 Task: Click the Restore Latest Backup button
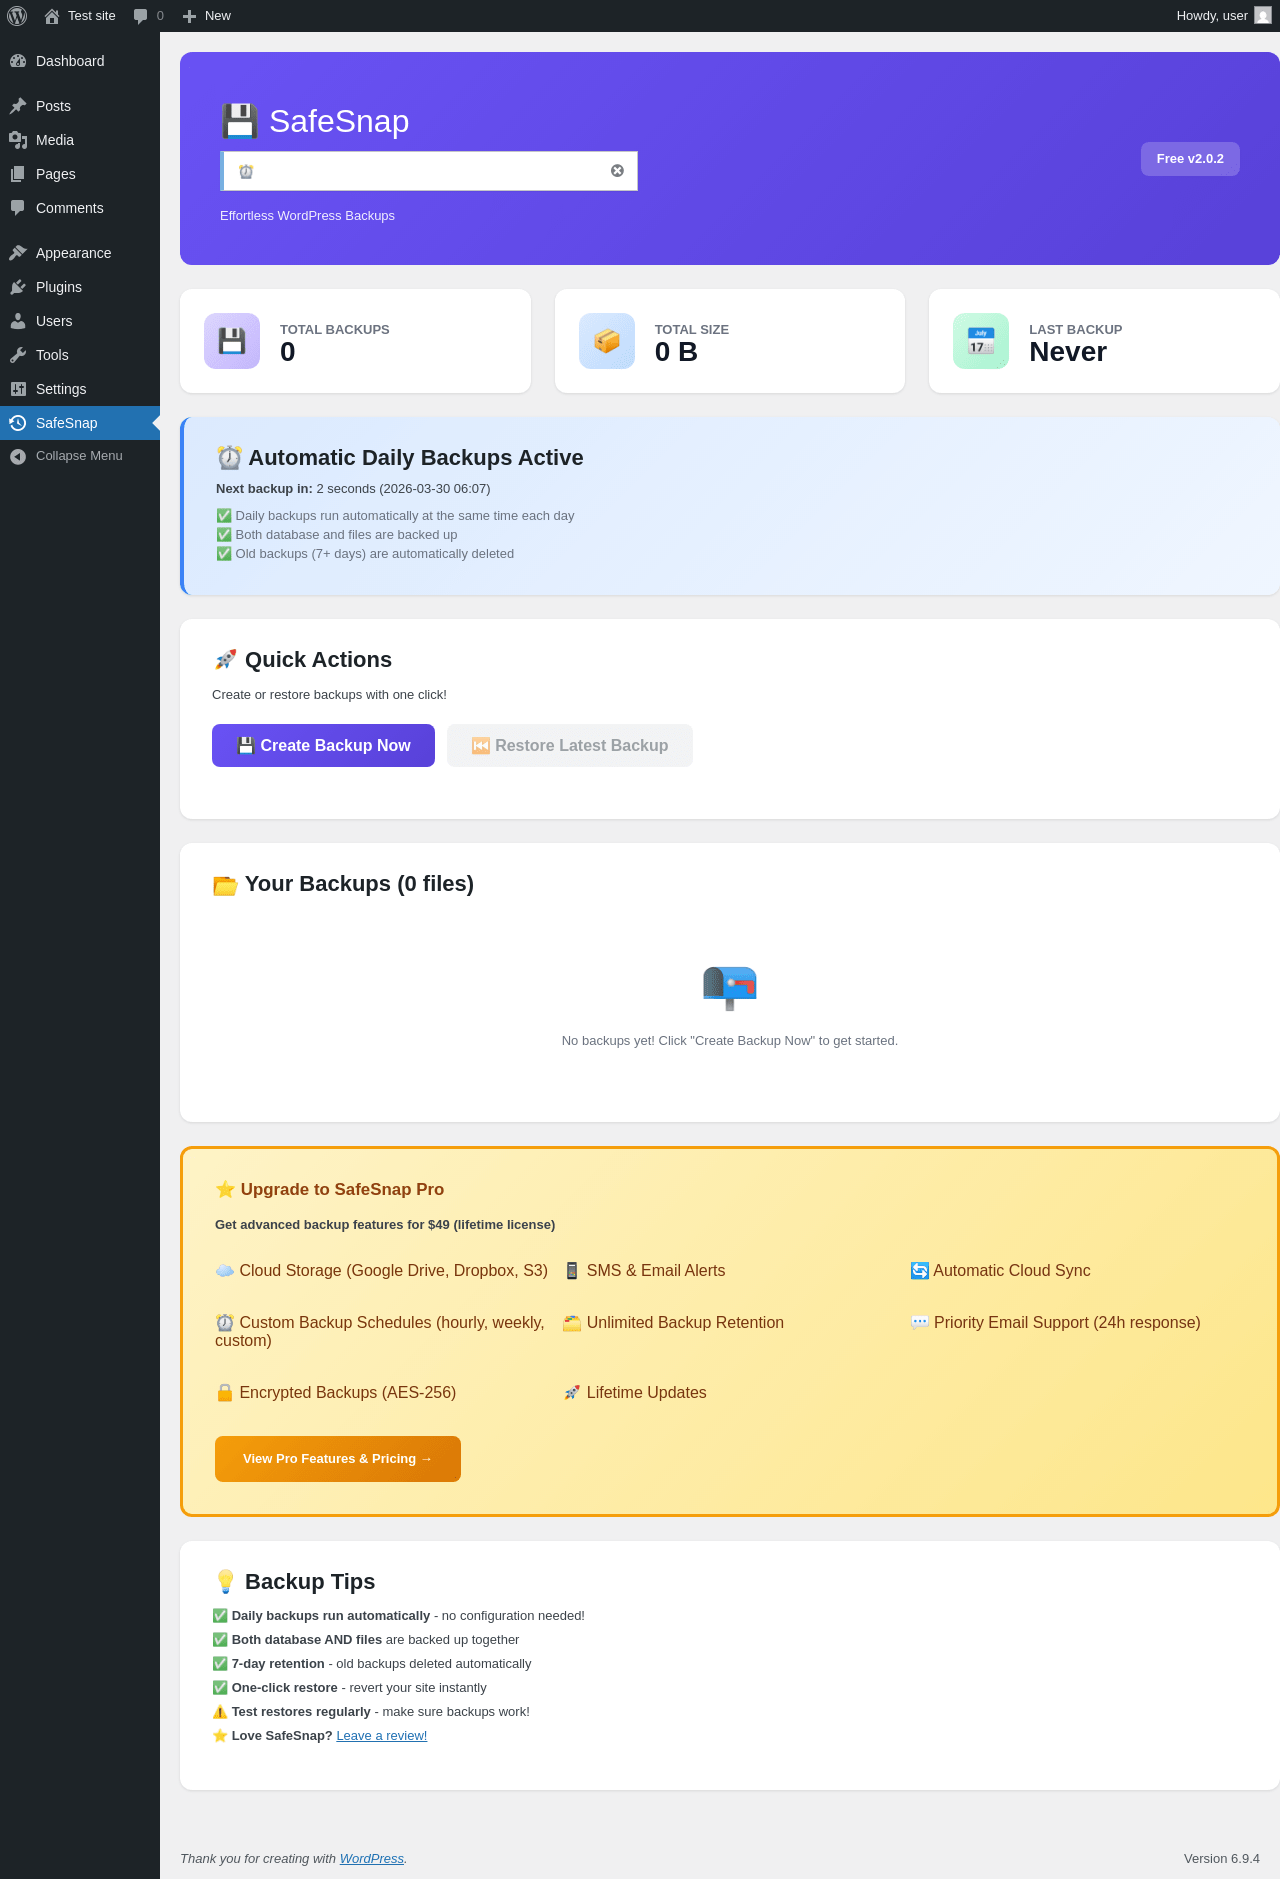point(570,746)
